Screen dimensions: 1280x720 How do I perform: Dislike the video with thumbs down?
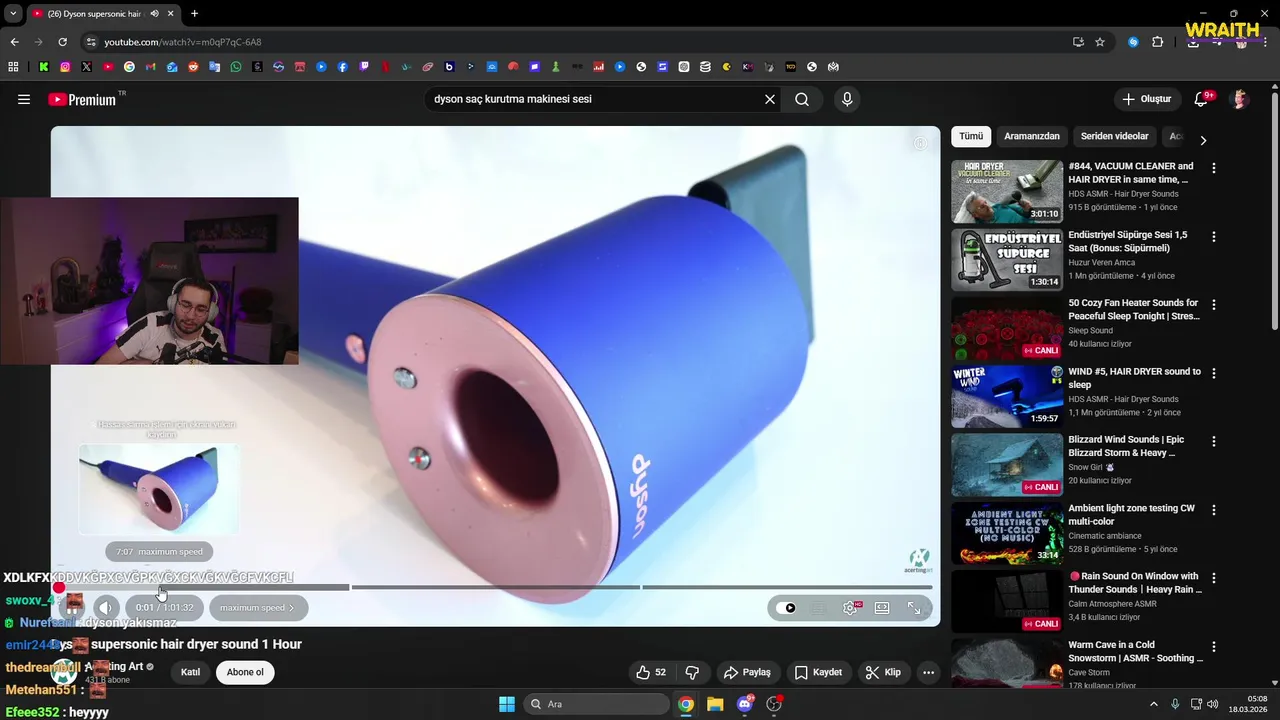pos(692,672)
